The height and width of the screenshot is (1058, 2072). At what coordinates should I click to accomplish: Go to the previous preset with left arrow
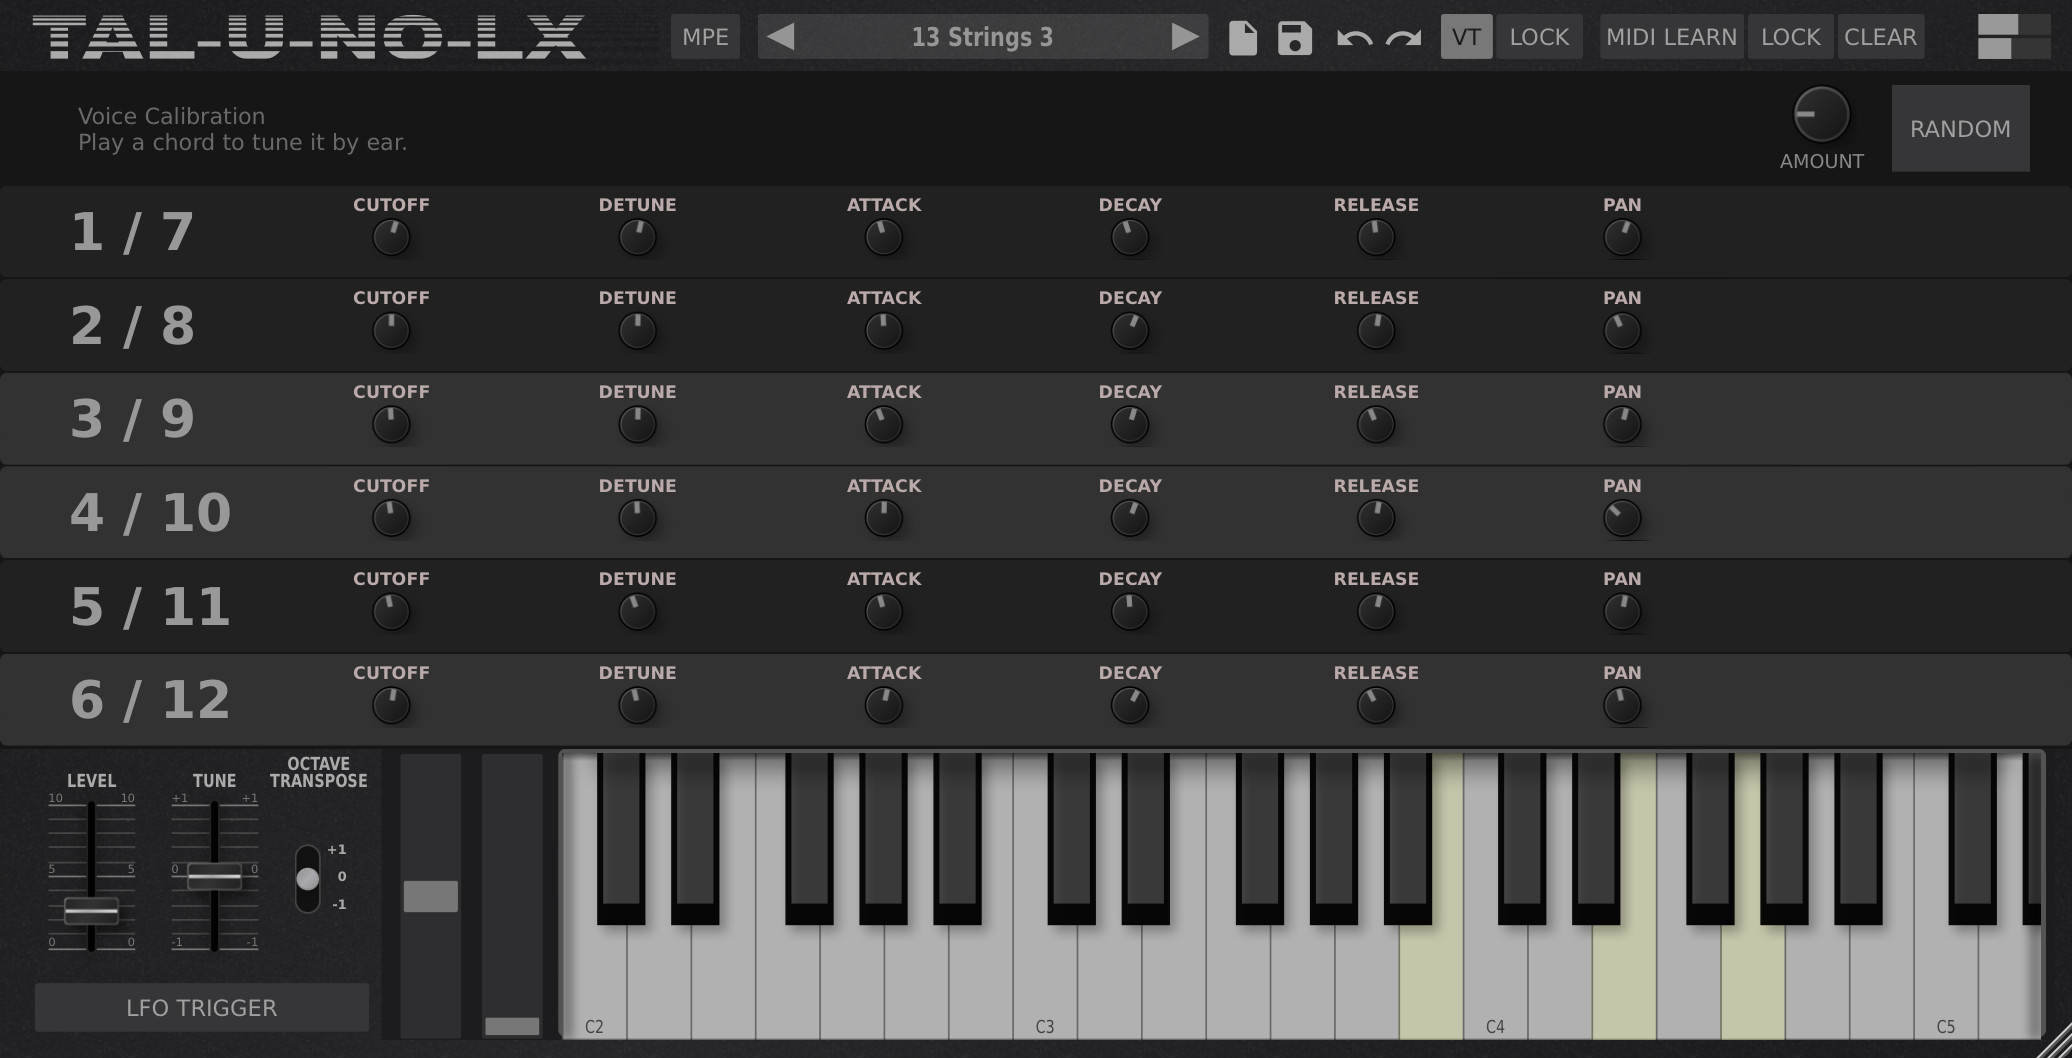click(x=781, y=37)
